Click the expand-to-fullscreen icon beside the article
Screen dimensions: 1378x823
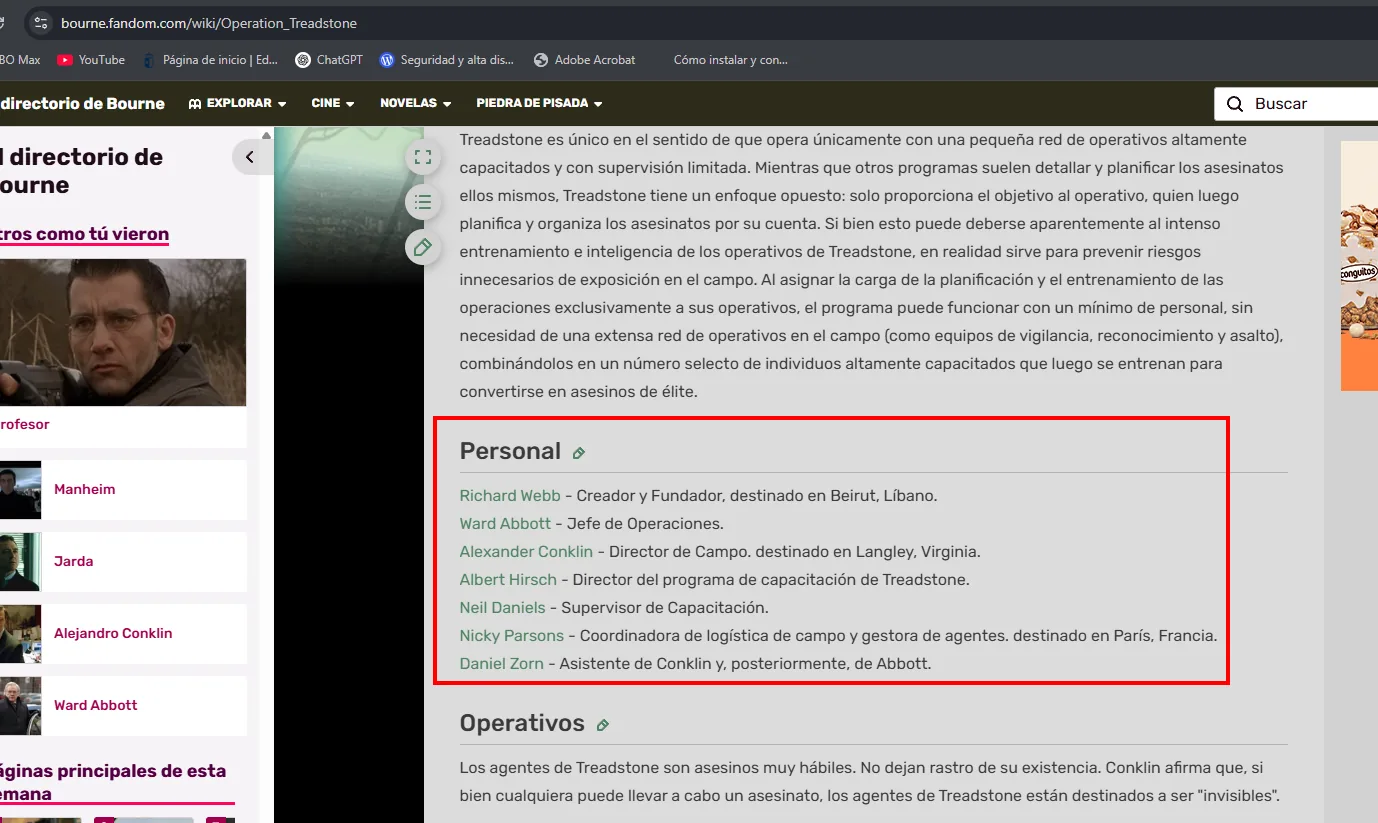click(423, 157)
